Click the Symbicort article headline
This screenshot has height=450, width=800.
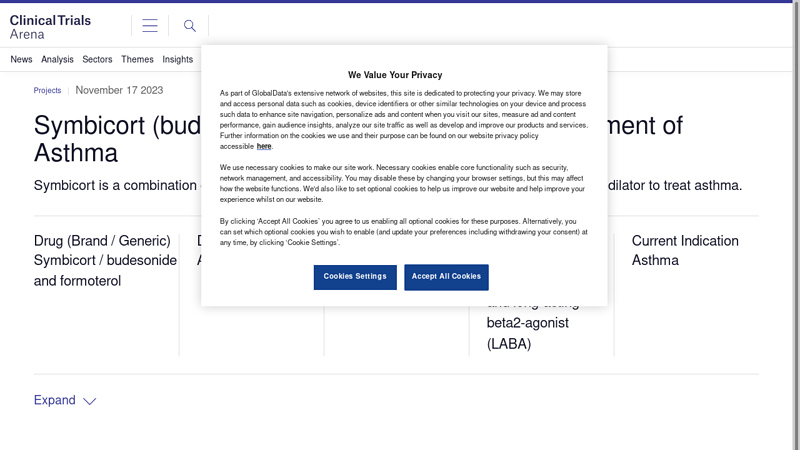(x=358, y=139)
